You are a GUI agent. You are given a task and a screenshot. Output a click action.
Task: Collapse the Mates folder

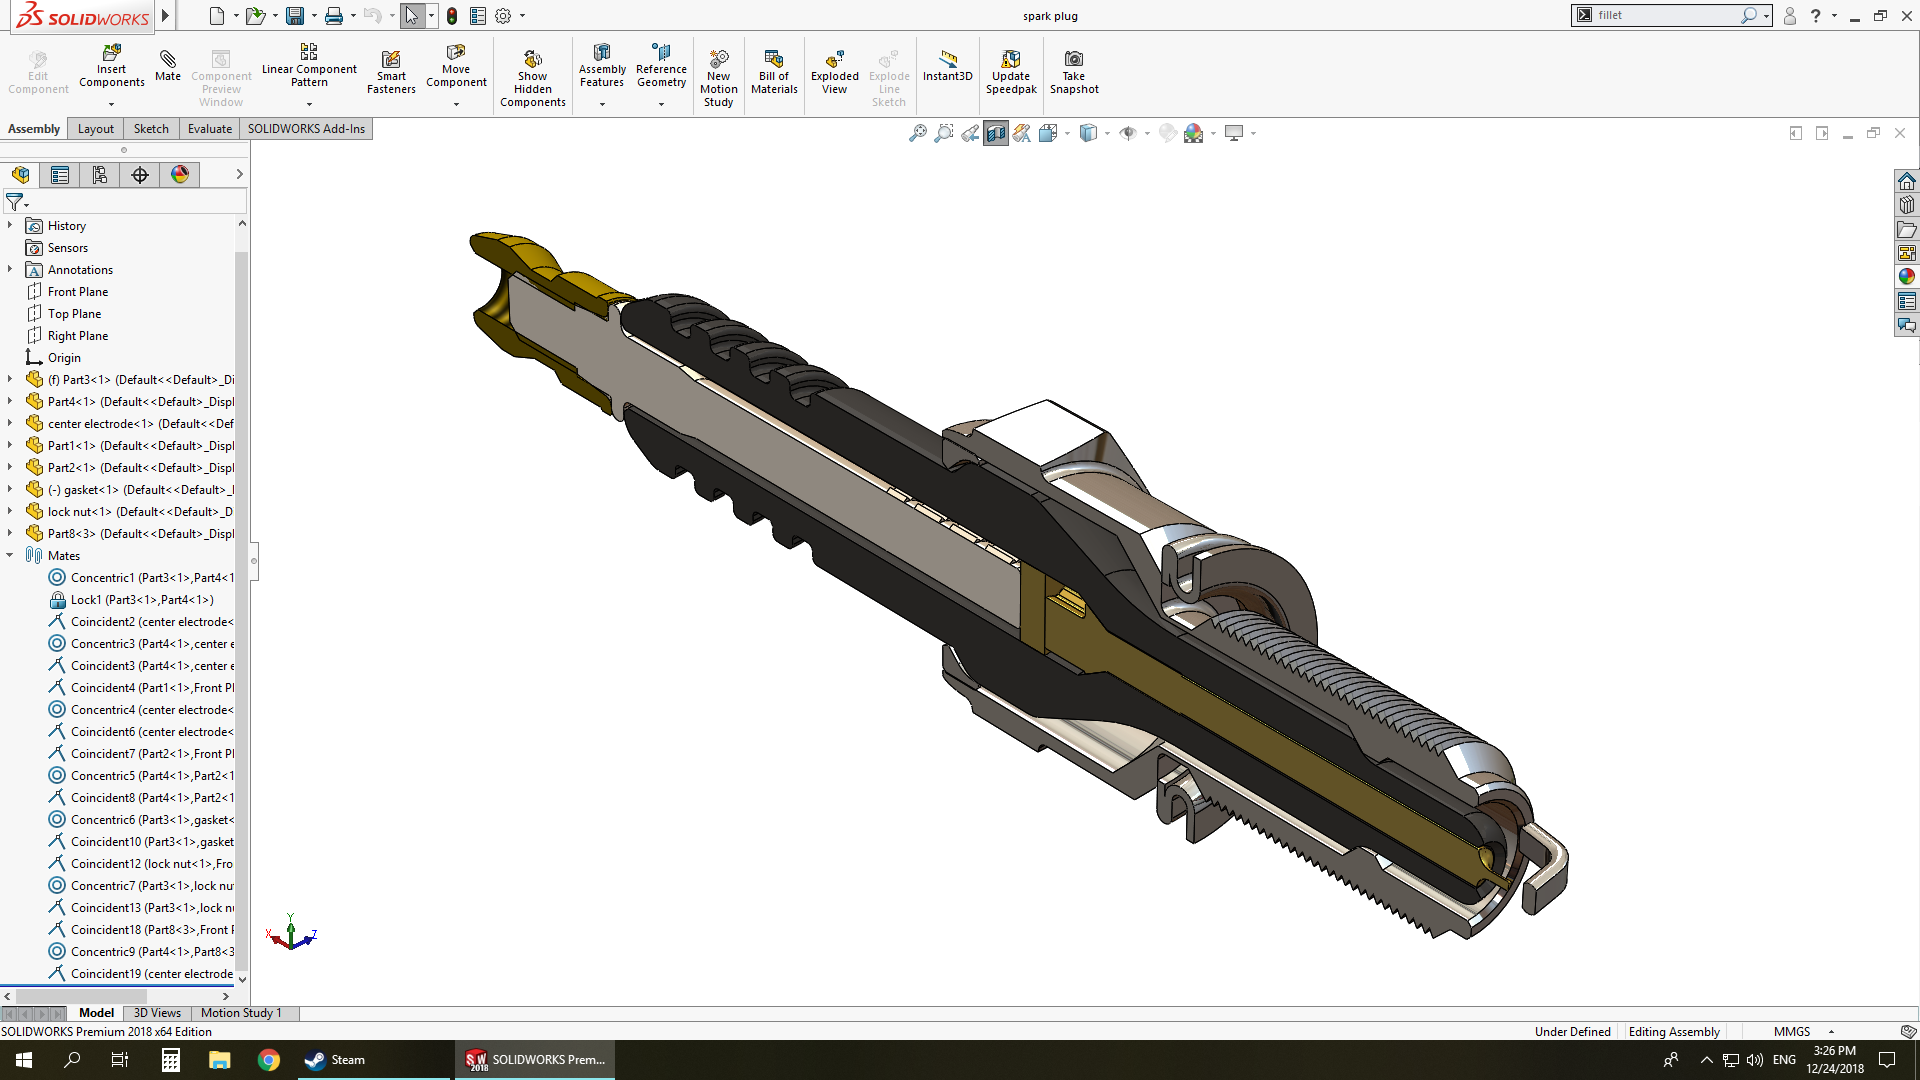pos(10,555)
